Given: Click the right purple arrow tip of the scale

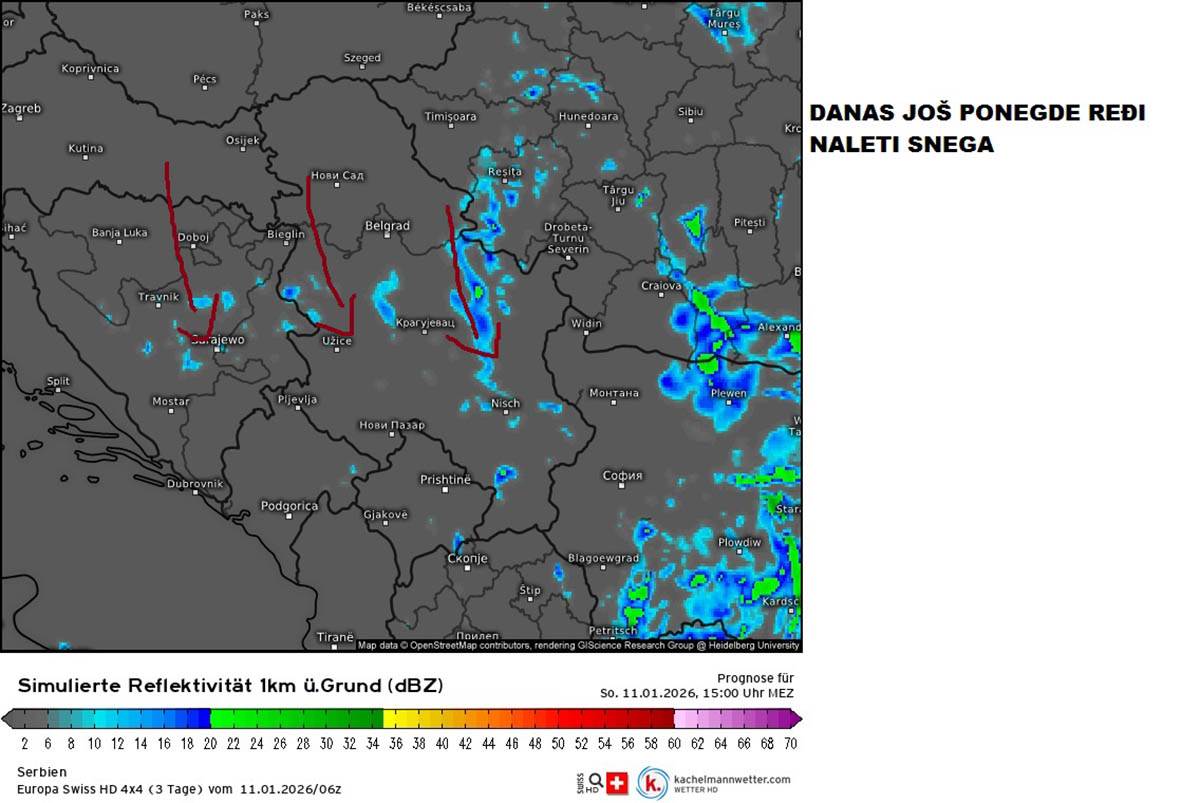Looking at the screenshot, I should pos(796,718).
